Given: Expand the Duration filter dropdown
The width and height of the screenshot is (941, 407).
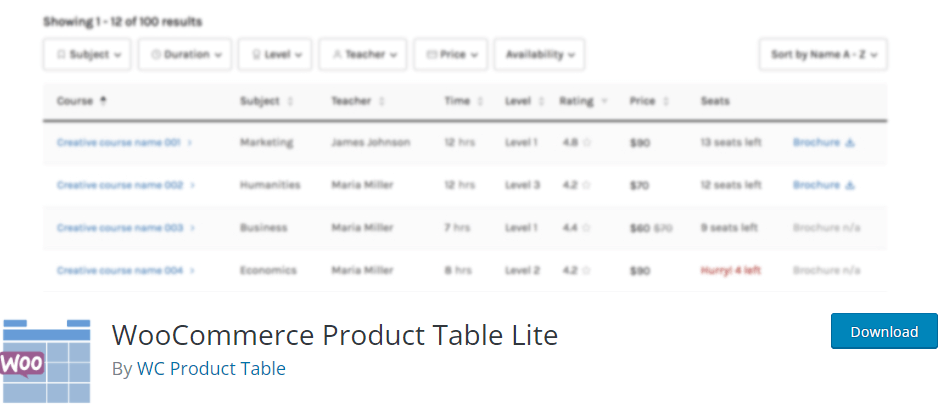Looking at the screenshot, I should 185,55.
